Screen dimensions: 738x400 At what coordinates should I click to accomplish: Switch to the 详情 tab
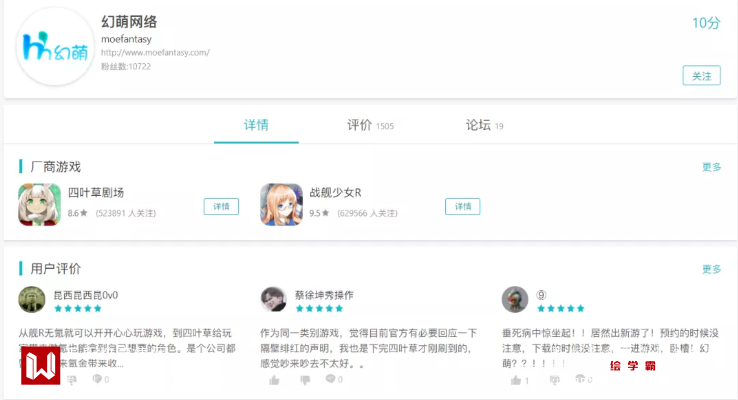[256, 125]
